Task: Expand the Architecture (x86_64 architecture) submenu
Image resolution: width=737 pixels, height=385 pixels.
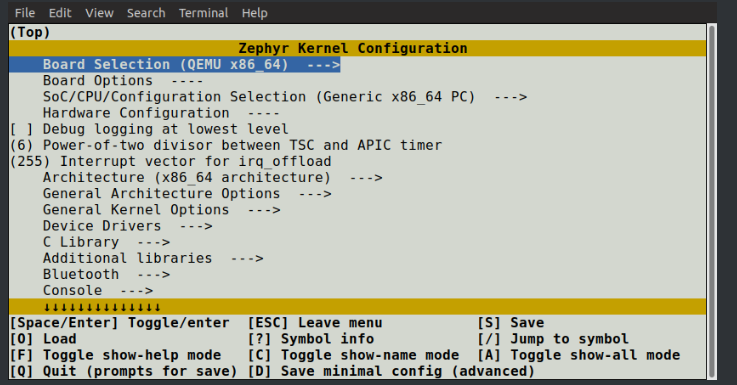Action: [212, 178]
